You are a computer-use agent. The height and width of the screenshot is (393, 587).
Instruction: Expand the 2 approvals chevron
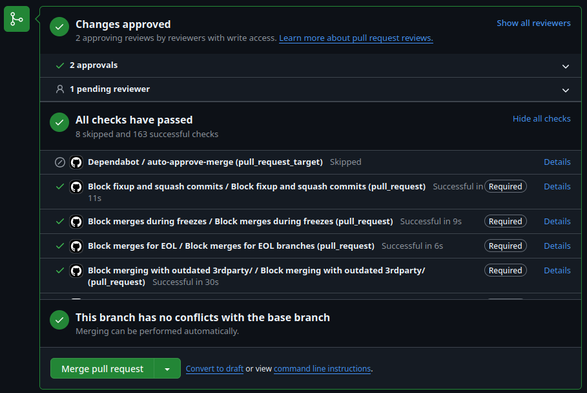pos(565,66)
